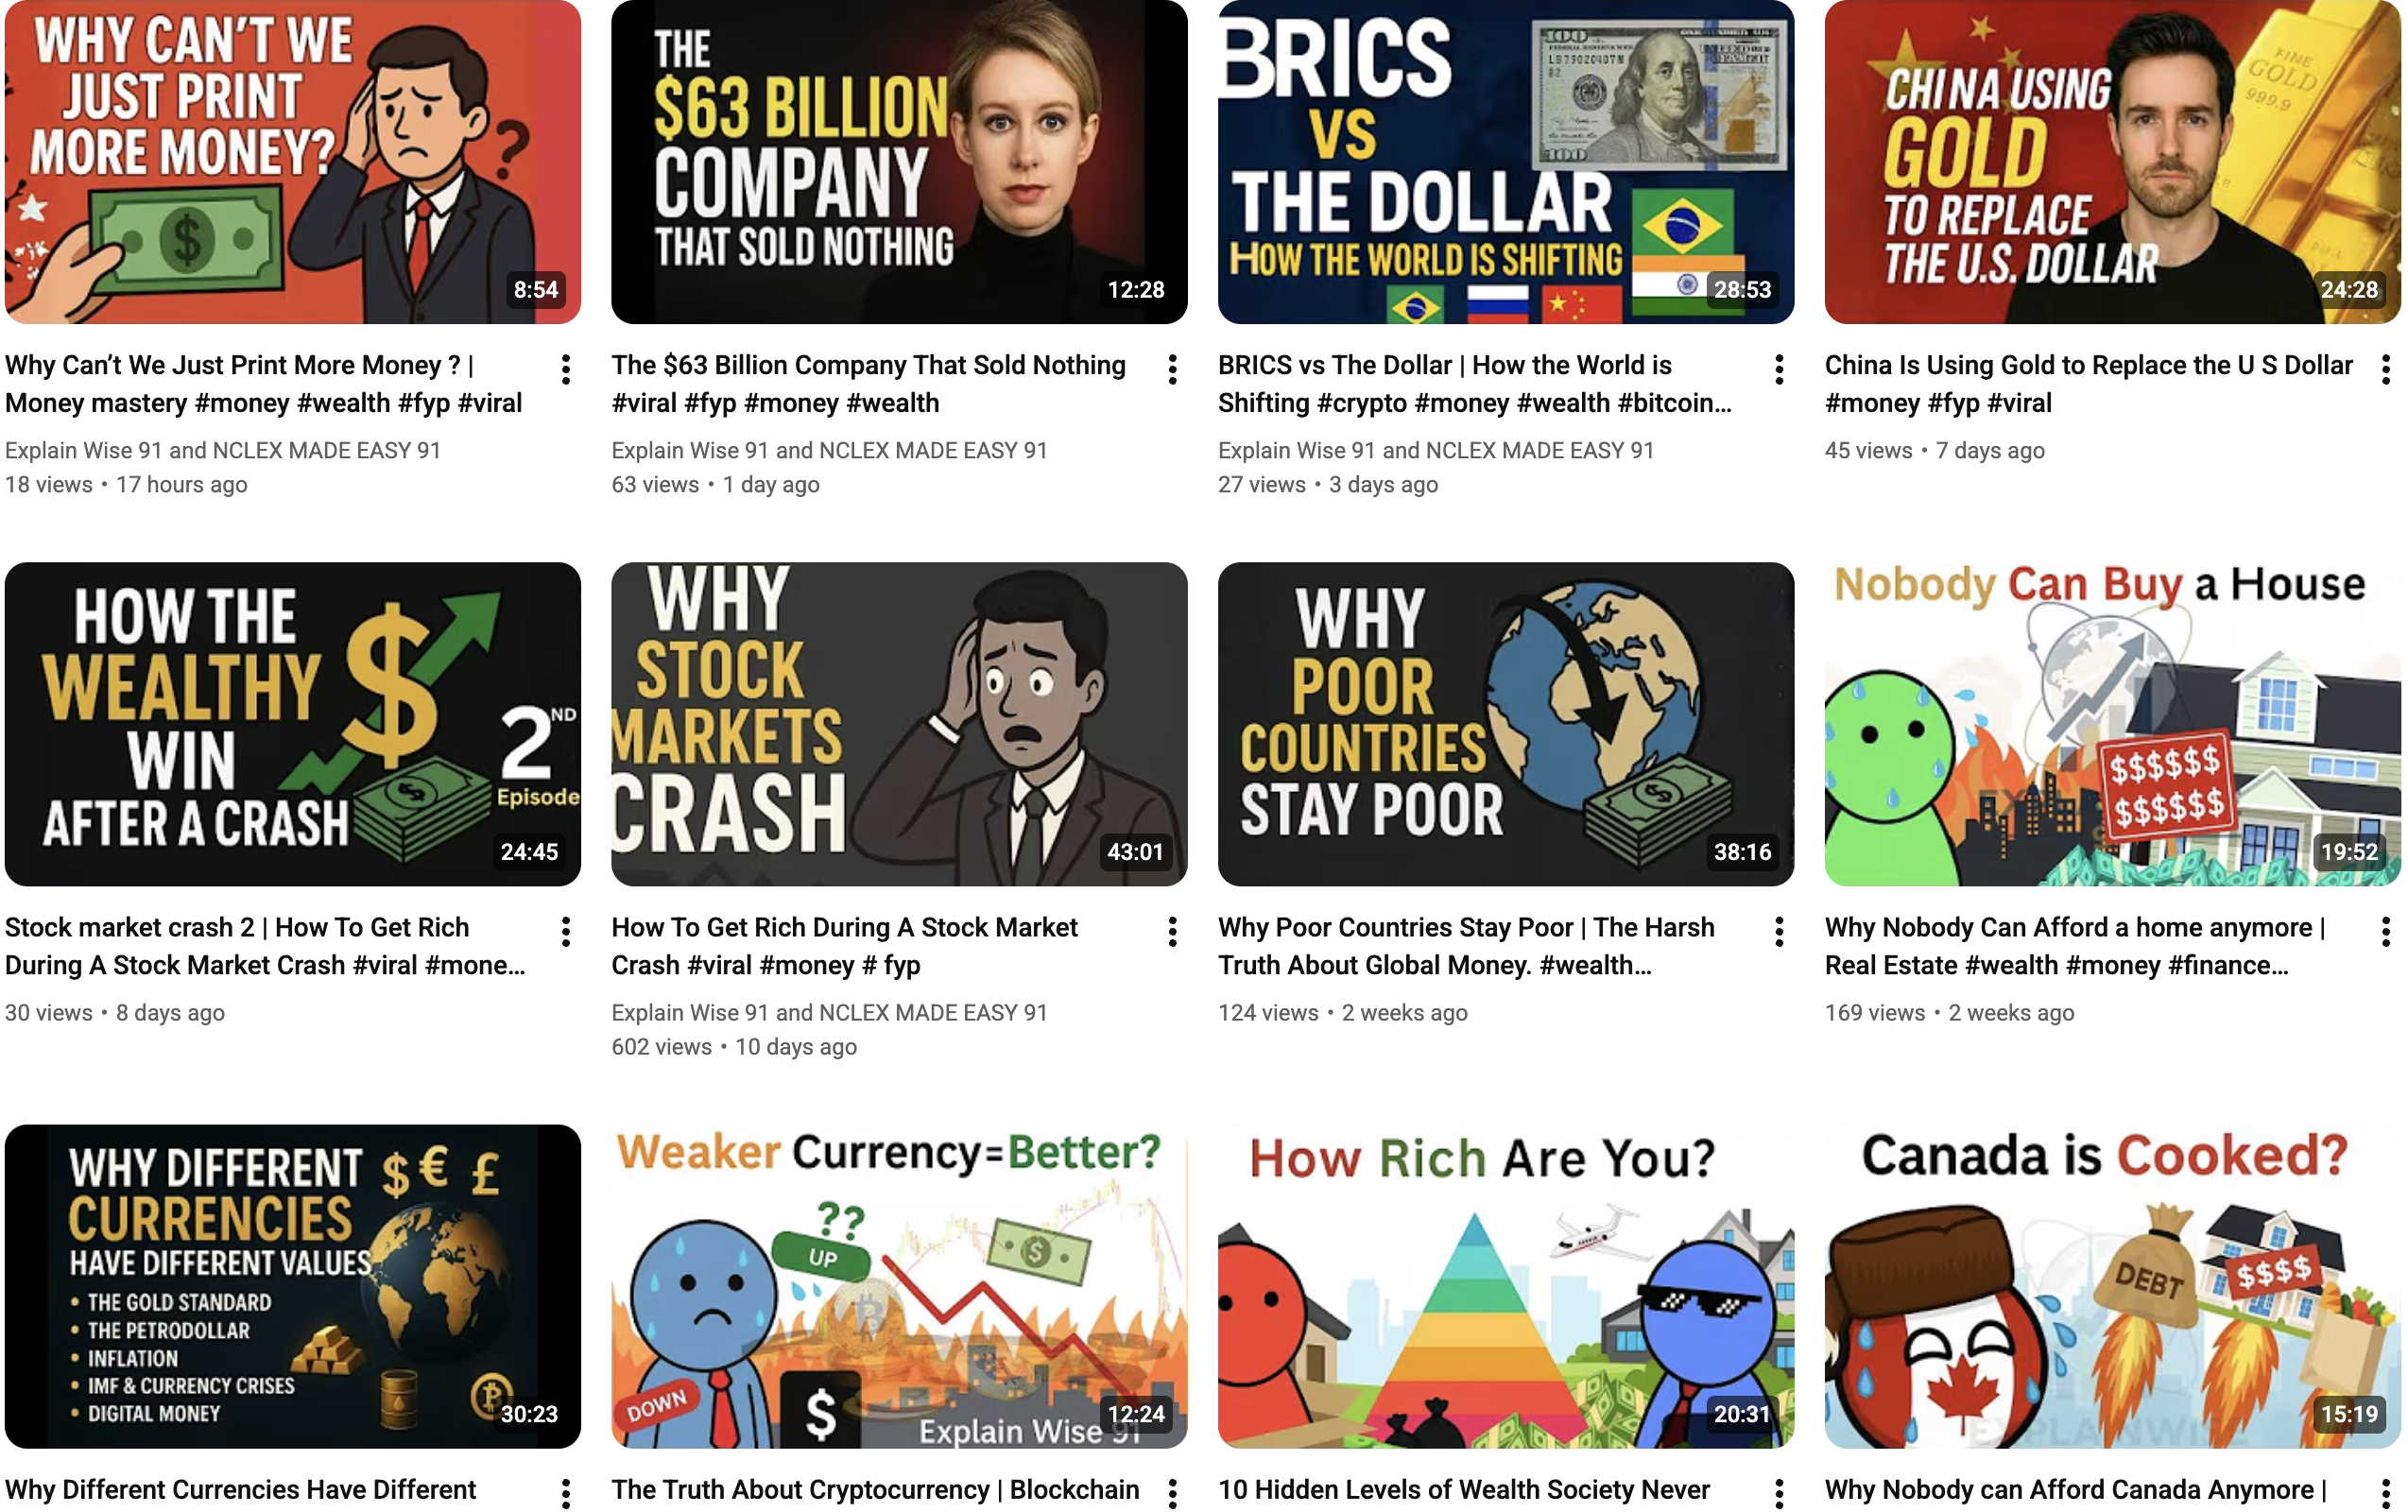This screenshot has height=1512, width=2408.
Task: Open options for Why Different Currencies video
Action: (x=566, y=1493)
